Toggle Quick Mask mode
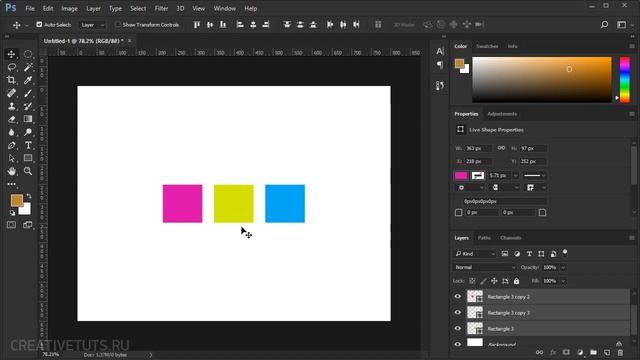 pyautogui.click(x=11, y=225)
